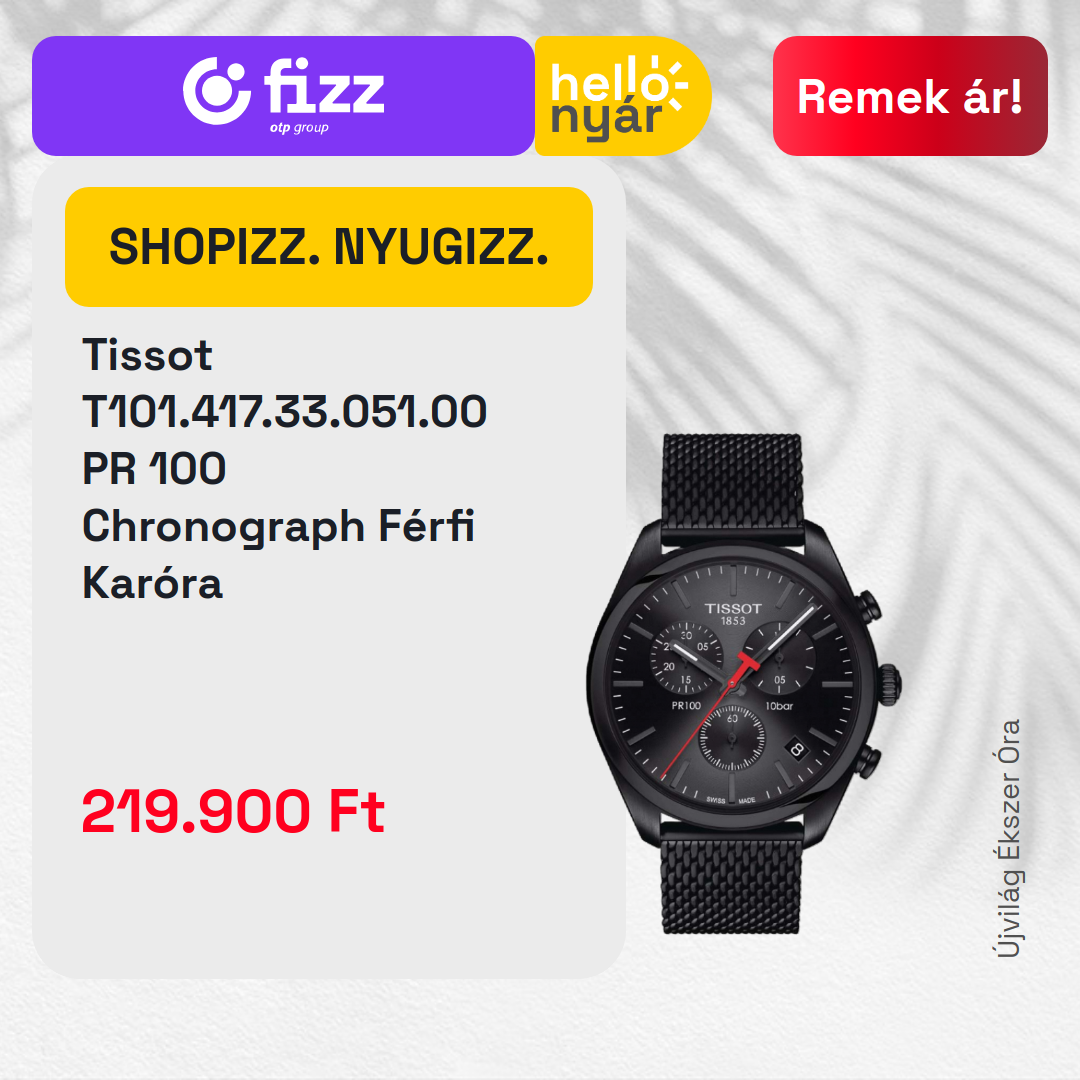This screenshot has width=1080, height=1080.
Task: Click the Chronograph Férfi Karóra text
Action: 278,554
